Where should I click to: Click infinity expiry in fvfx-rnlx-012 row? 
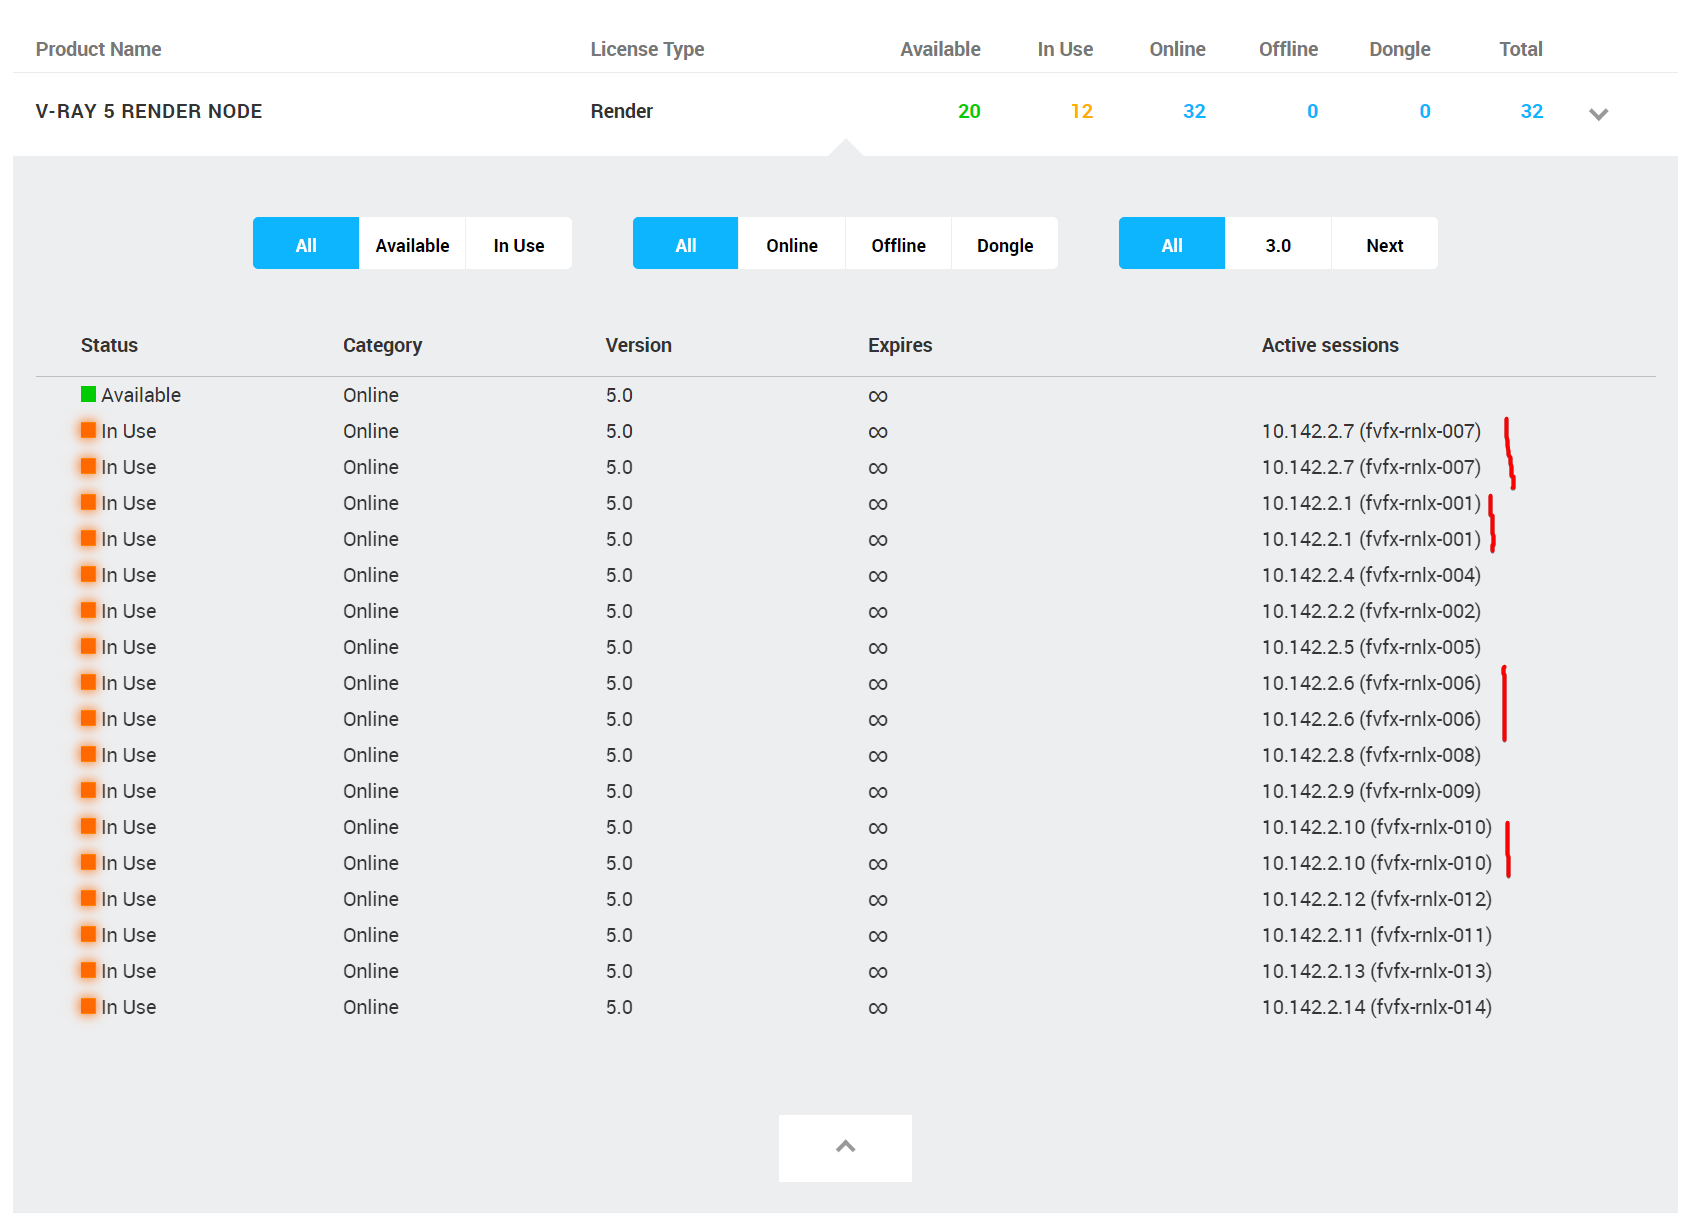(x=878, y=900)
